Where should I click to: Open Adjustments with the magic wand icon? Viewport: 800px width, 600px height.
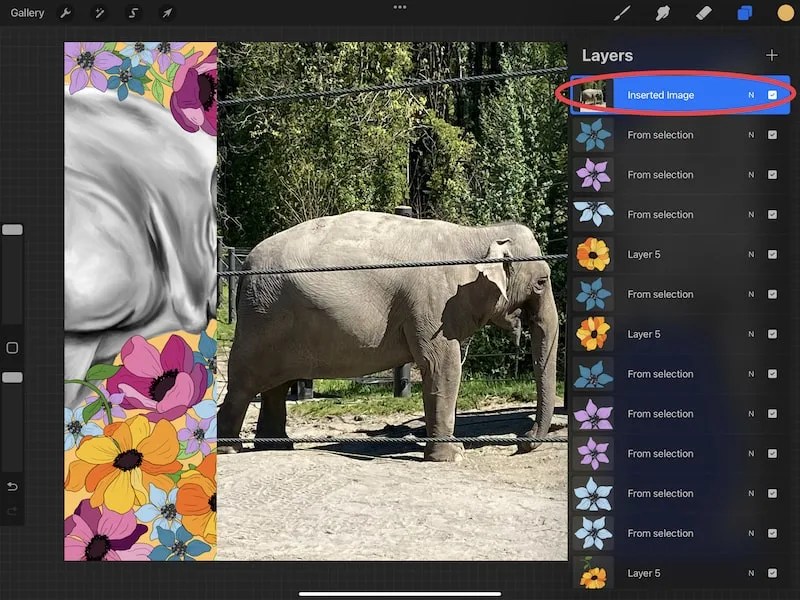click(x=100, y=13)
